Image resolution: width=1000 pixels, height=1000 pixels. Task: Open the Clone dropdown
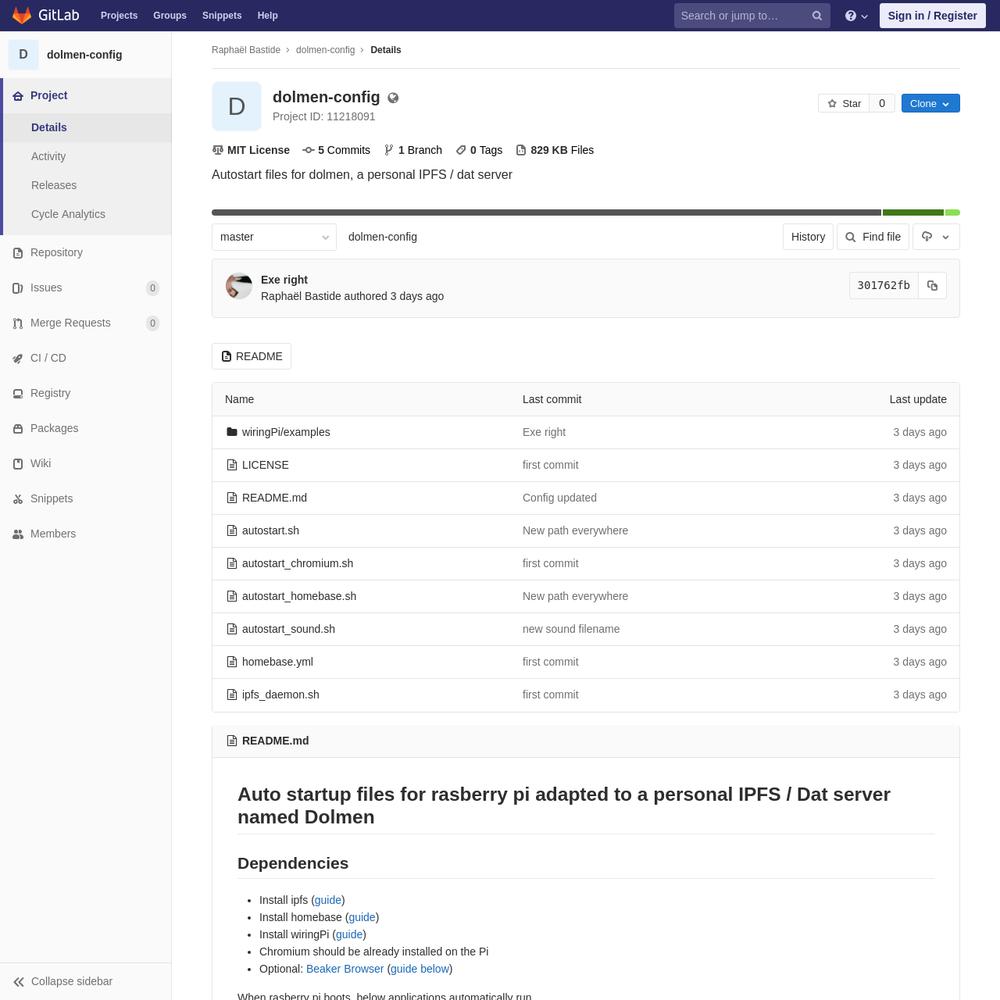pyautogui.click(x=930, y=103)
